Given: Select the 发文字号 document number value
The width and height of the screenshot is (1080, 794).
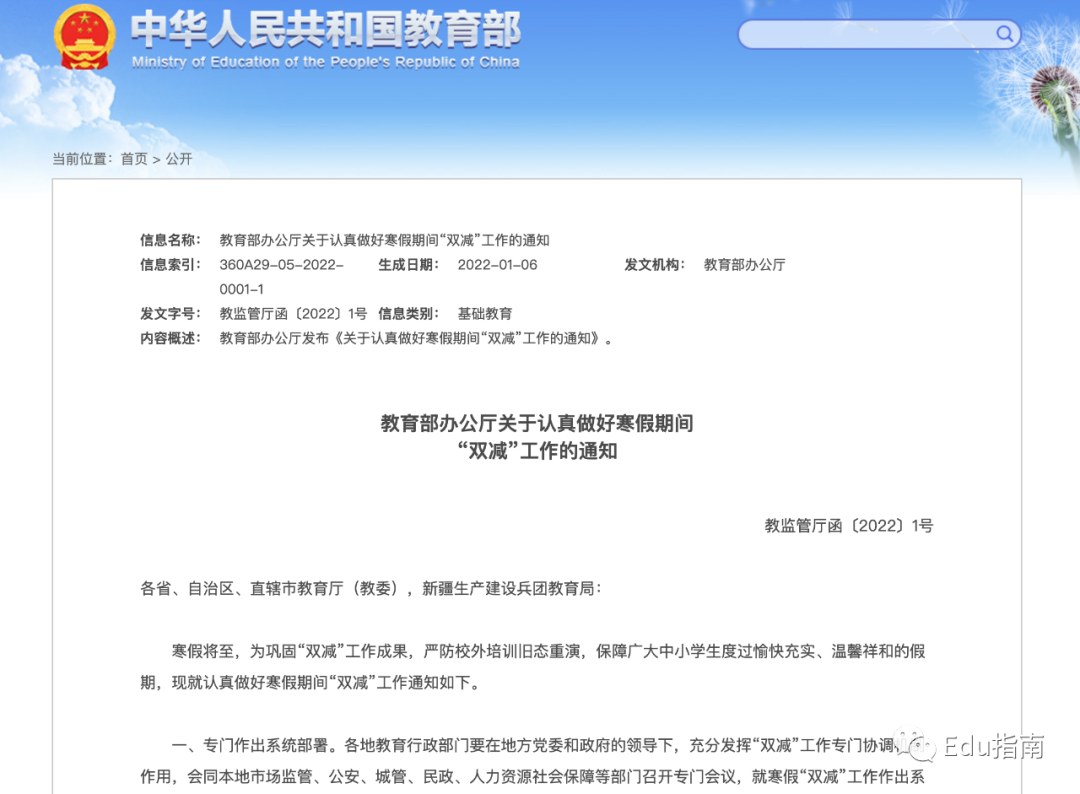Looking at the screenshot, I should pyautogui.click(x=293, y=314).
